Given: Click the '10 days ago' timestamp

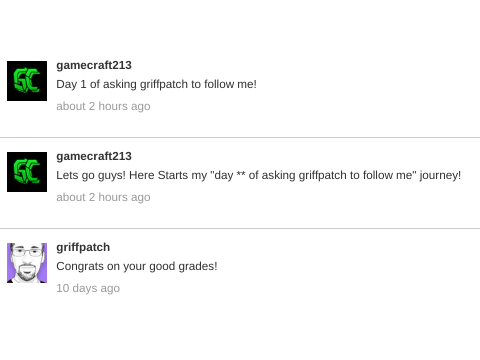Looking at the screenshot, I should (88, 288).
